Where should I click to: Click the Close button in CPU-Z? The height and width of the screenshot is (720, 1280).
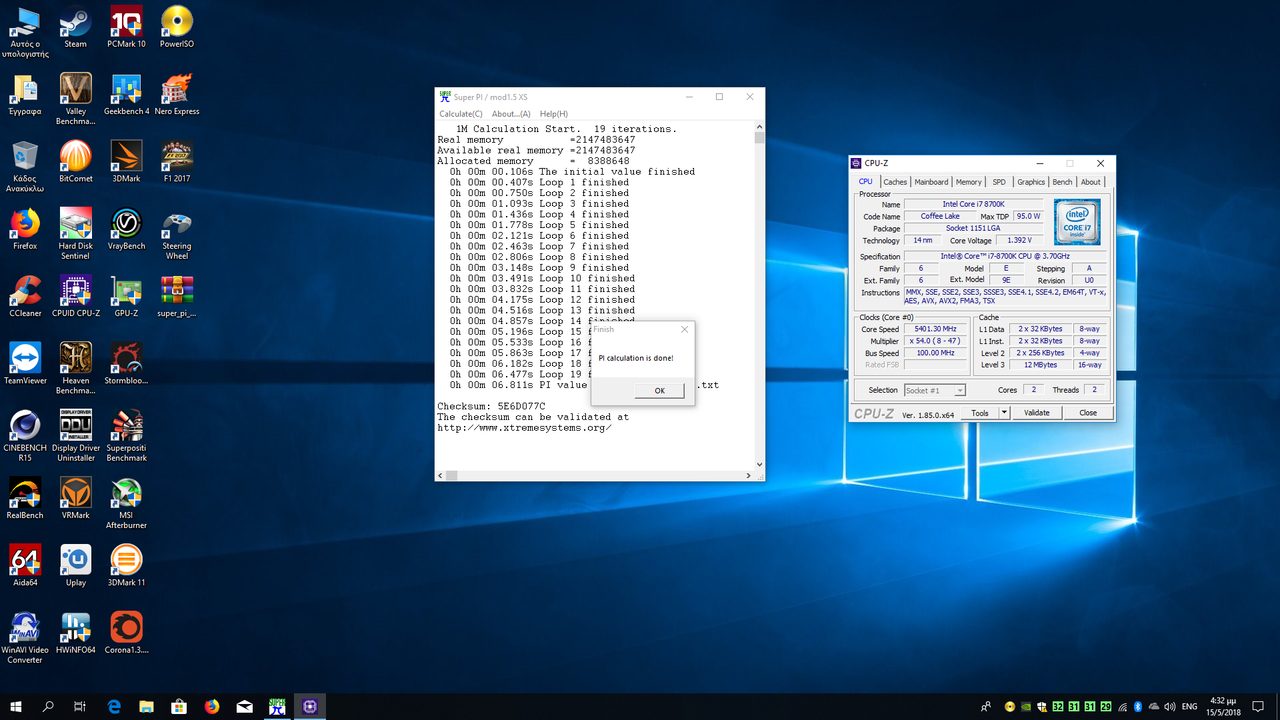point(1088,413)
